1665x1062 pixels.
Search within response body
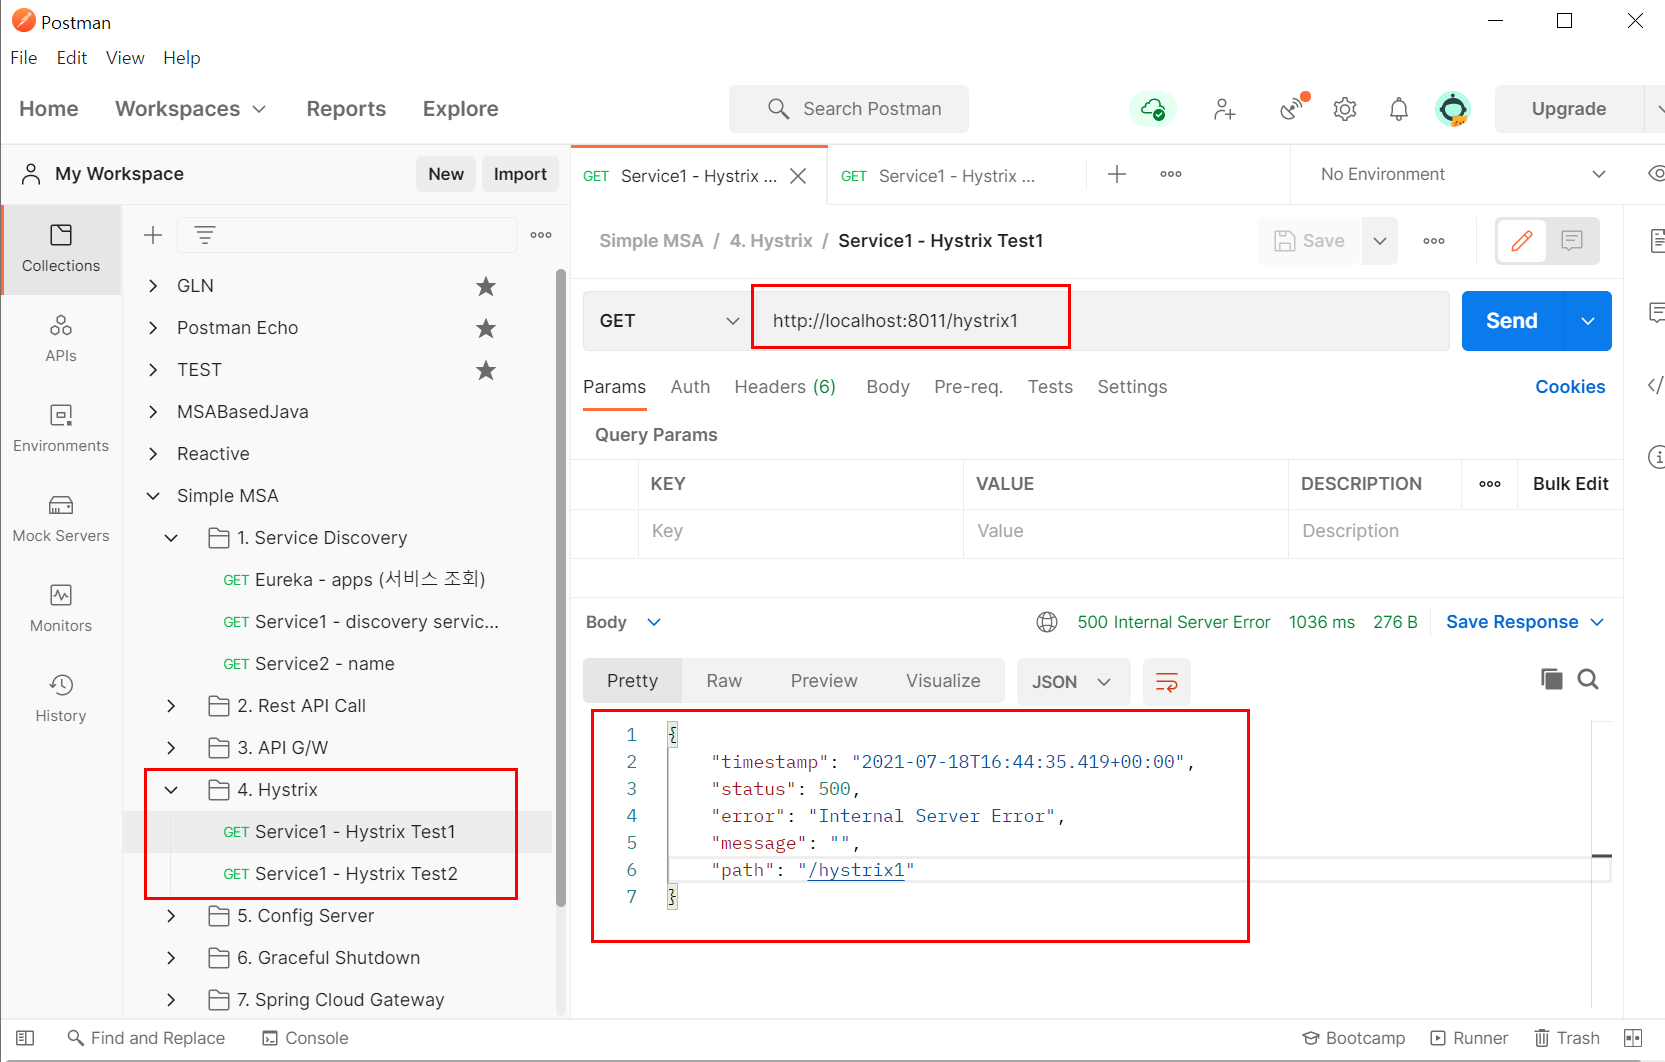(1588, 680)
